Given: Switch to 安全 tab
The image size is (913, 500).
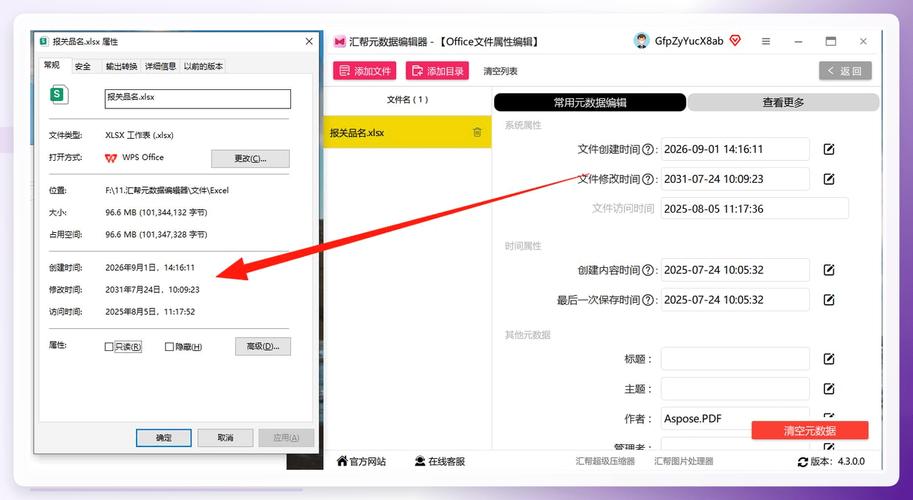Looking at the screenshot, I should click(83, 66).
